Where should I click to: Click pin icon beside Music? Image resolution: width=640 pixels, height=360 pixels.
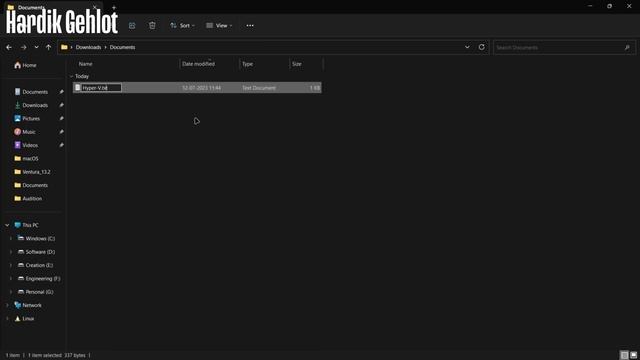click(61, 132)
